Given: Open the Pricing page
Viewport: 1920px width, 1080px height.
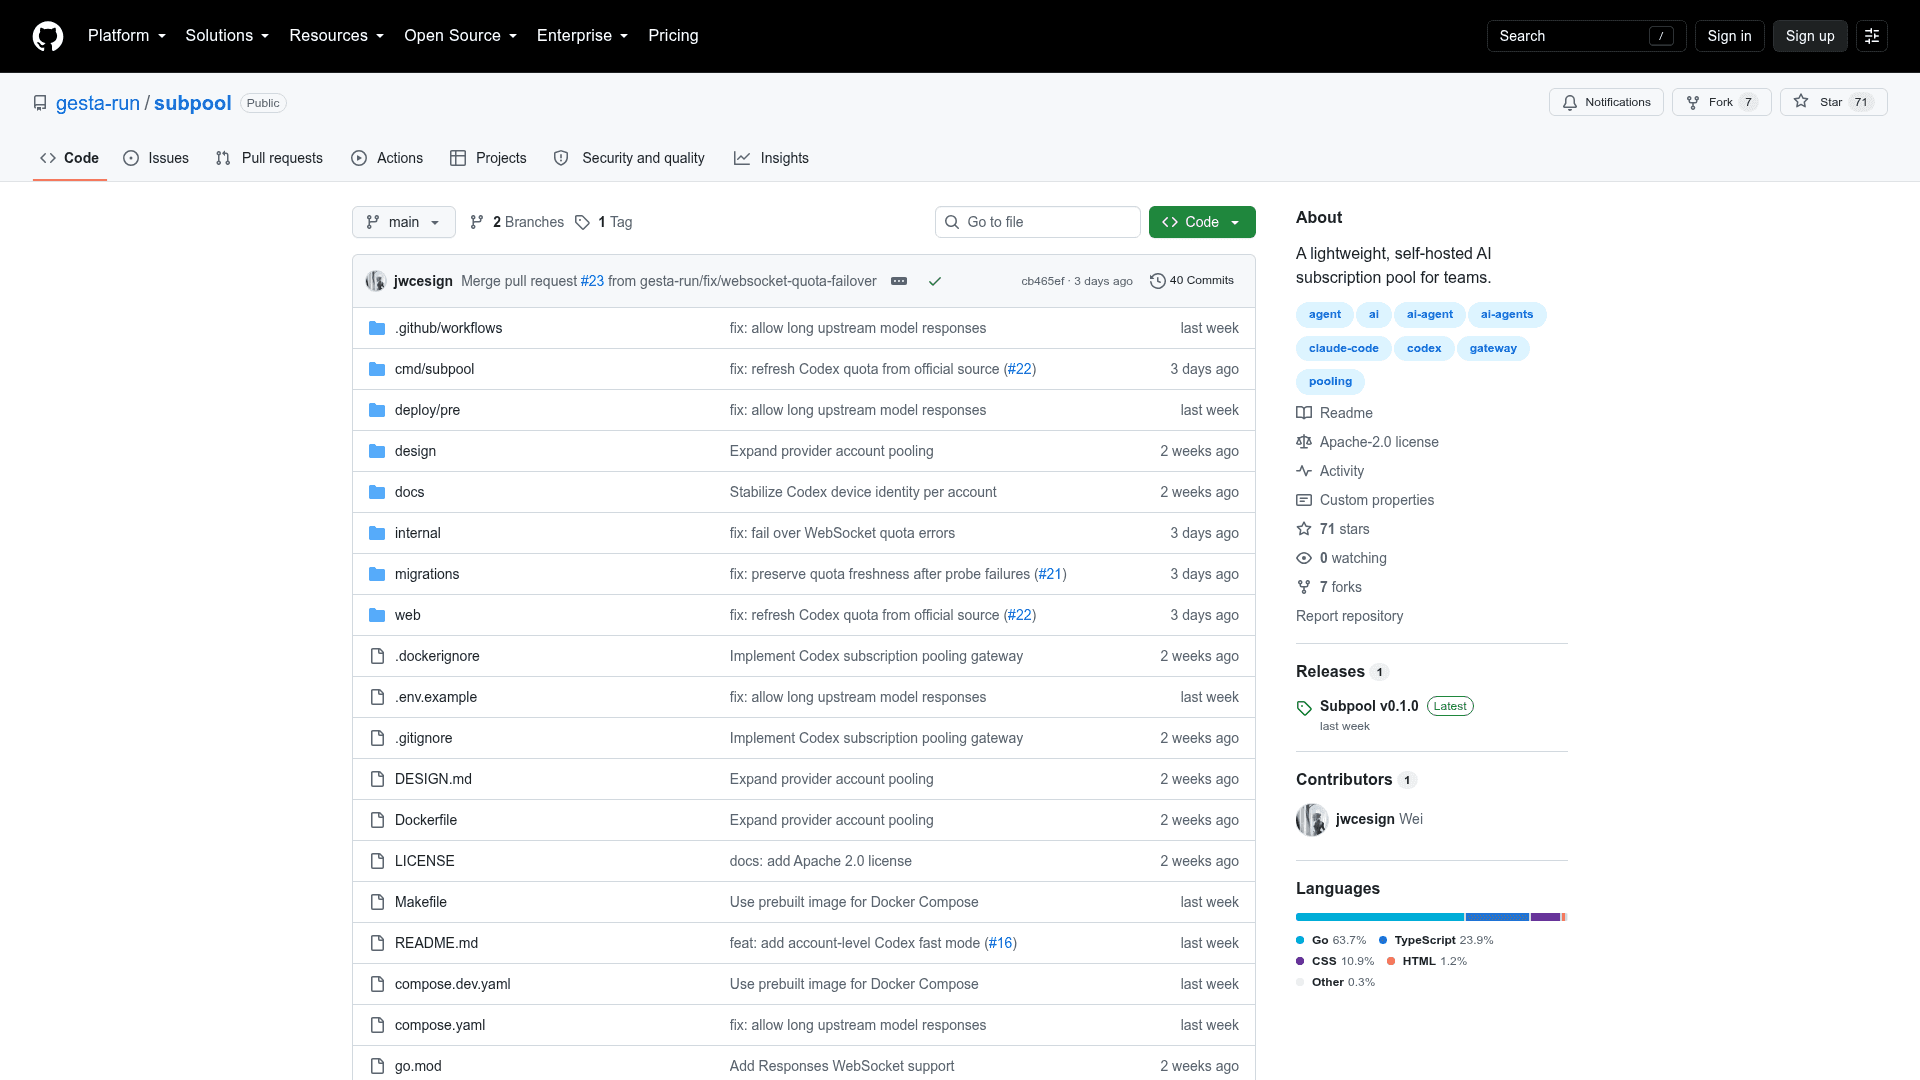Looking at the screenshot, I should pyautogui.click(x=673, y=36).
